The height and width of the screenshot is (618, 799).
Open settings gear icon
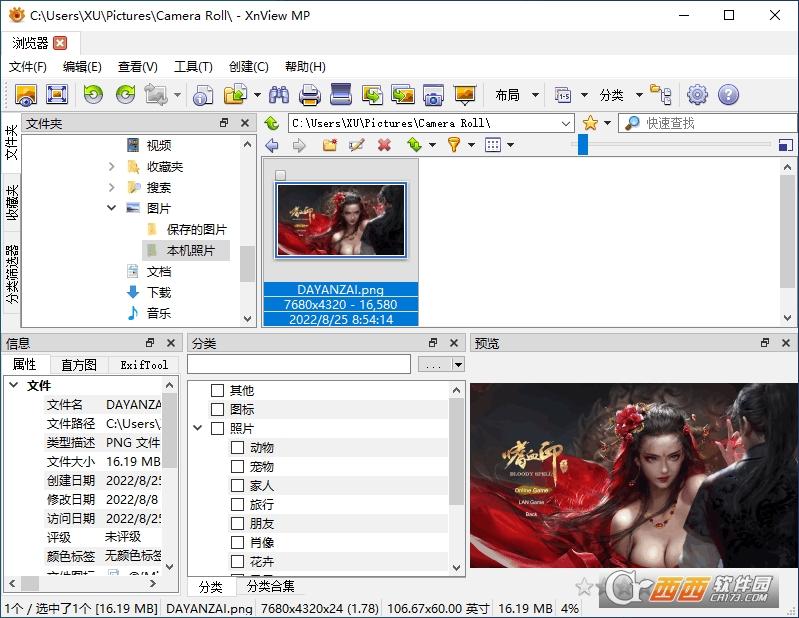click(x=697, y=95)
